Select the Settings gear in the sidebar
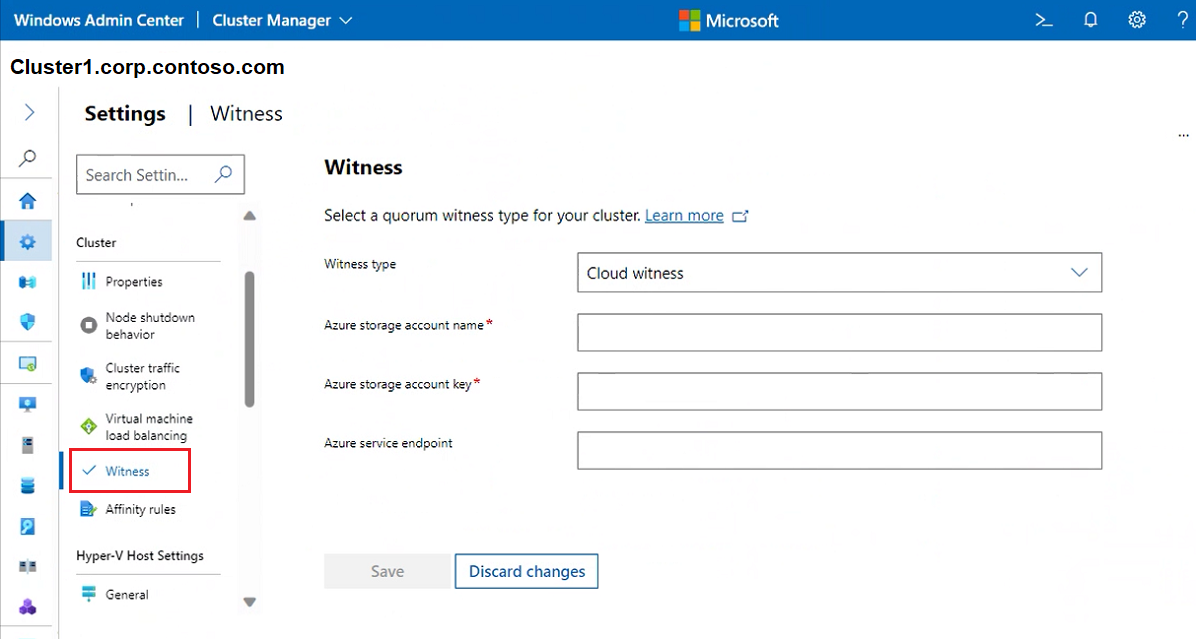The width and height of the screenshot is (1196, 639). click(27, 242)
